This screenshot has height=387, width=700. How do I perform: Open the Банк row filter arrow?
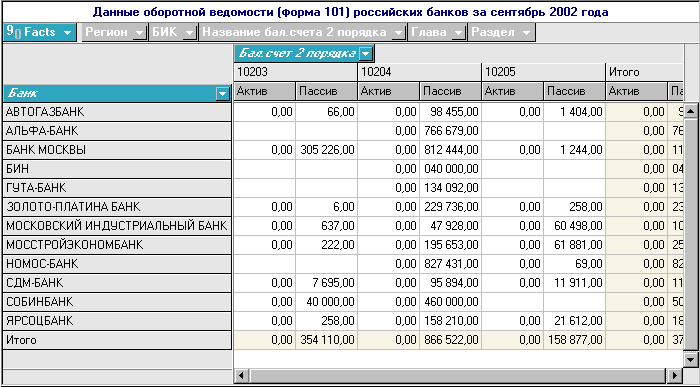pos(222,94)
